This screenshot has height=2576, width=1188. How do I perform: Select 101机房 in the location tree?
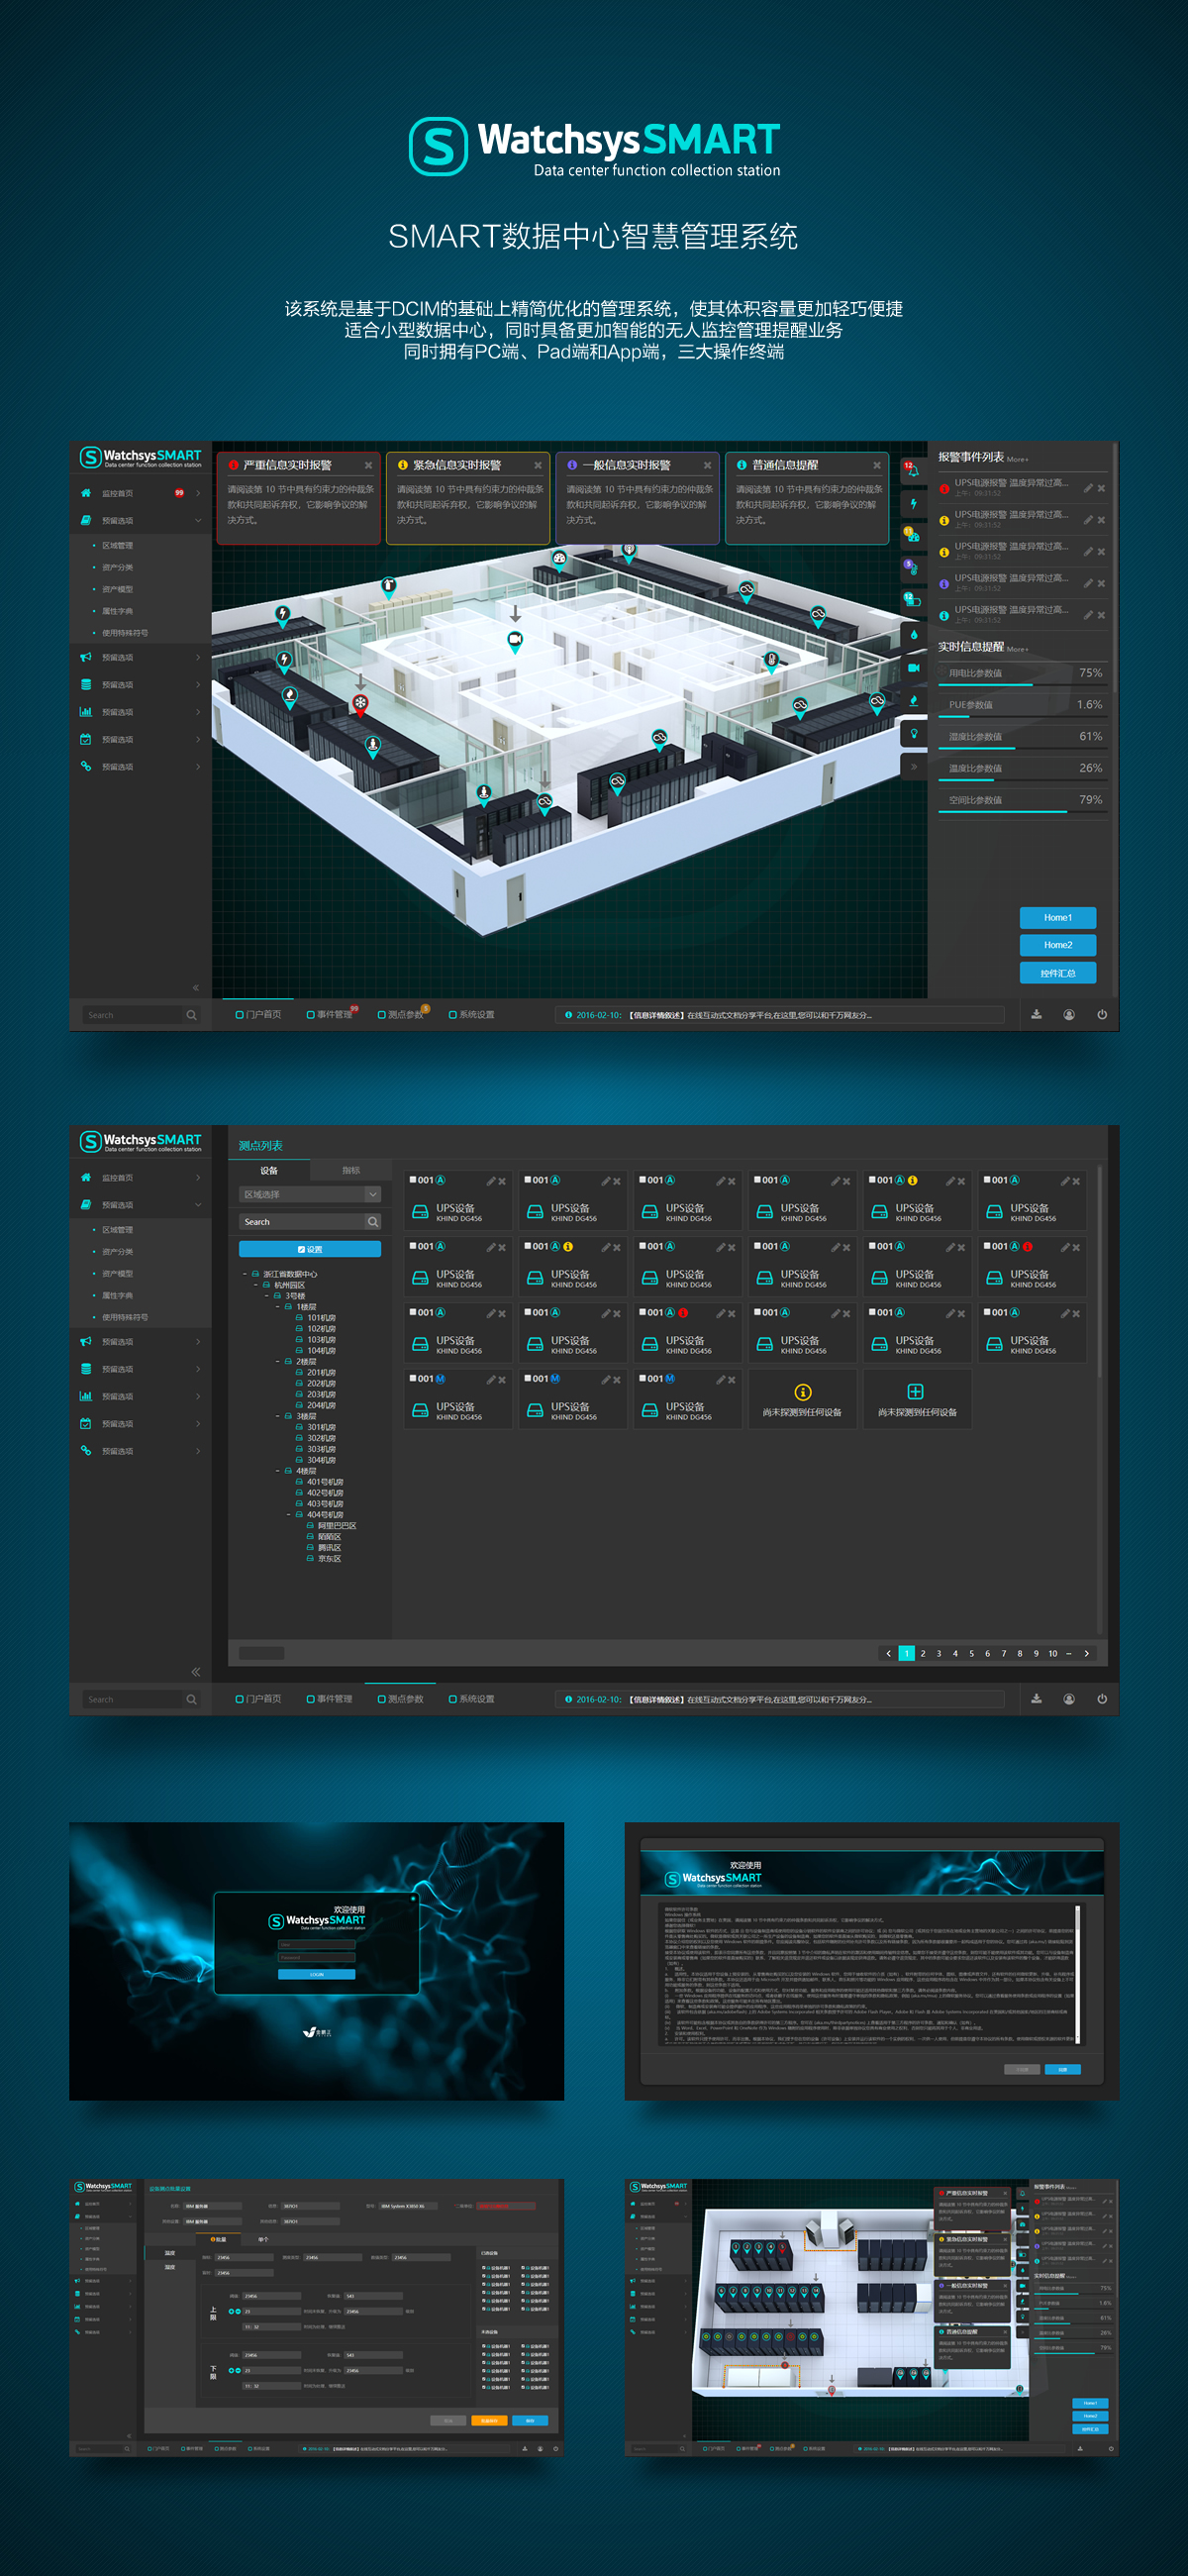(321, 1318)
